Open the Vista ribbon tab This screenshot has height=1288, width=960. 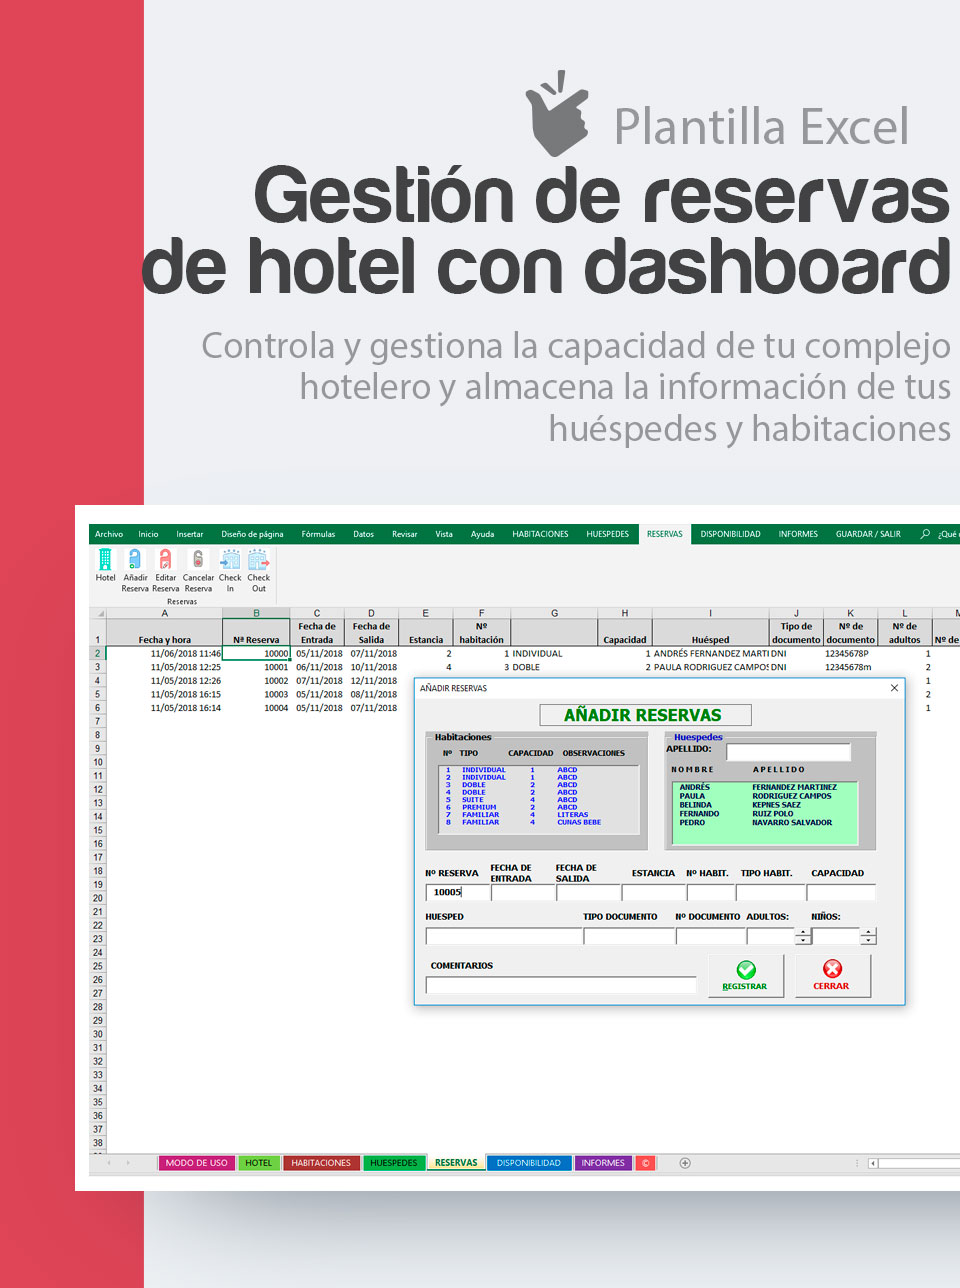tap(444, 534)
